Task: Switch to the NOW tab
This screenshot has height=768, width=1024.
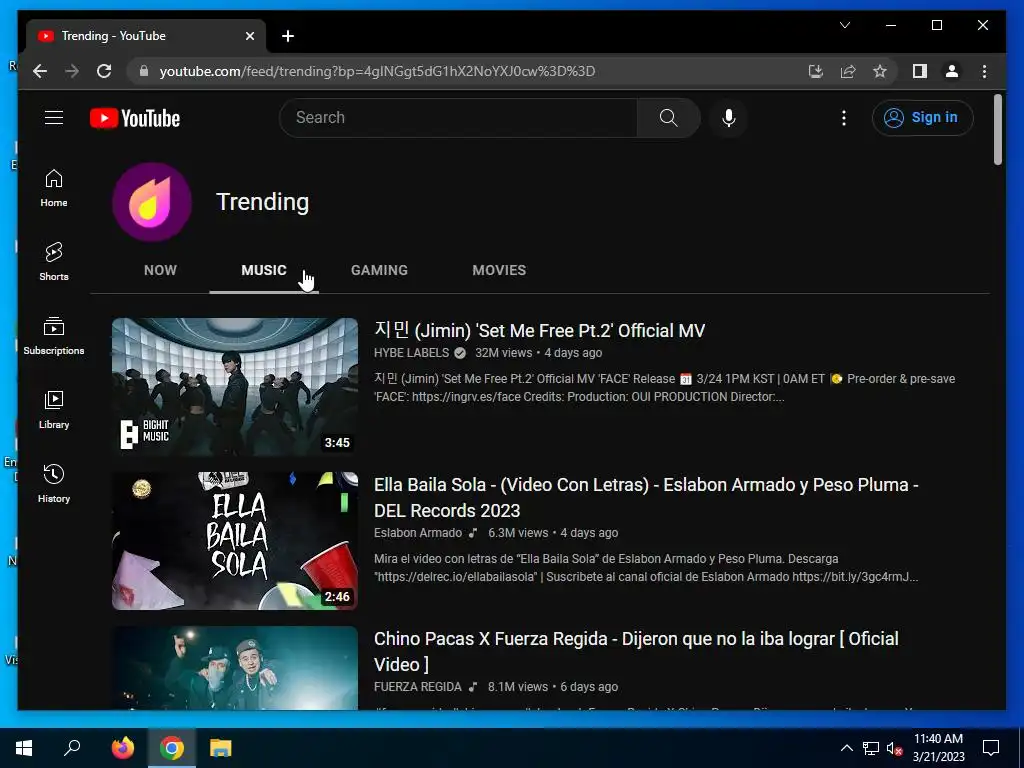Action: tap(160, 270)
